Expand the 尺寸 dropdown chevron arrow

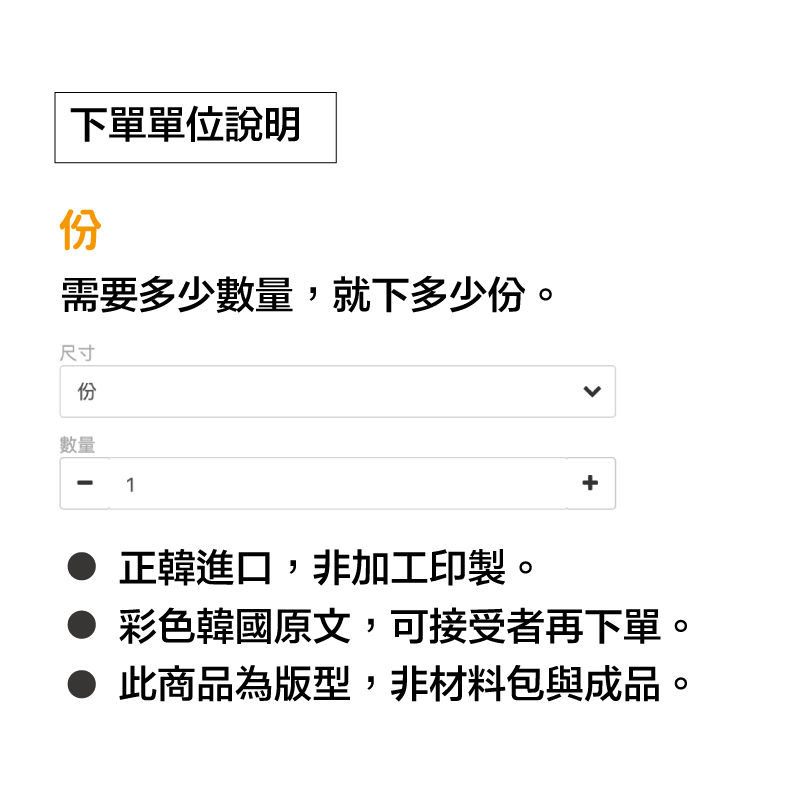pyautogui.click(x=592, y=392)
